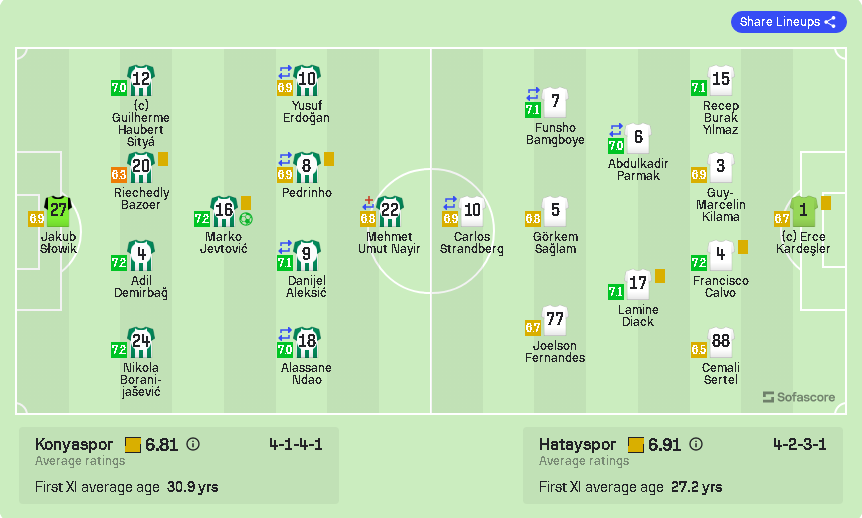
Task: Click Joelson Fernandes' 6.7 rating badge
Action: coord(533,327)
